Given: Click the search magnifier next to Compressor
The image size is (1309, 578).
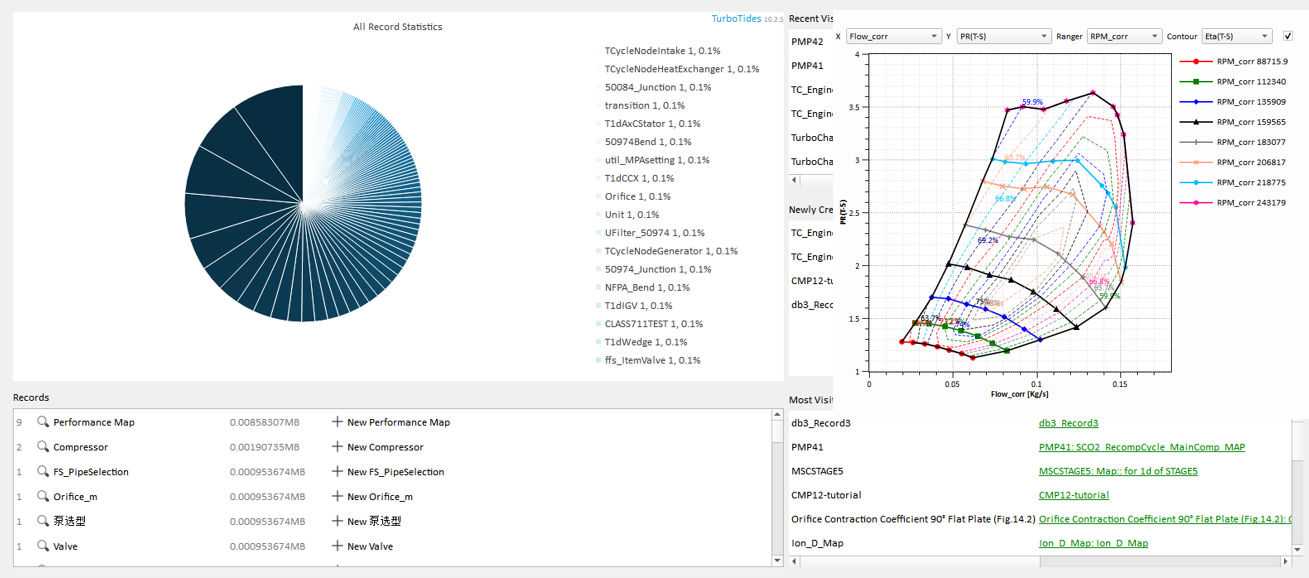Looking at the screenshot, I should coord(42,446).
